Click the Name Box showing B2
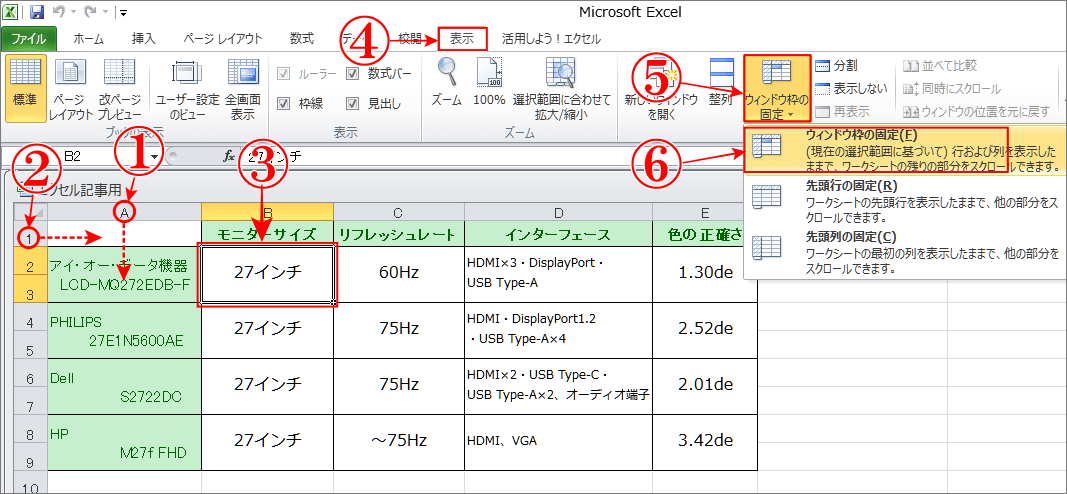This screenshot has width=1067, height=494. [73, 156]
